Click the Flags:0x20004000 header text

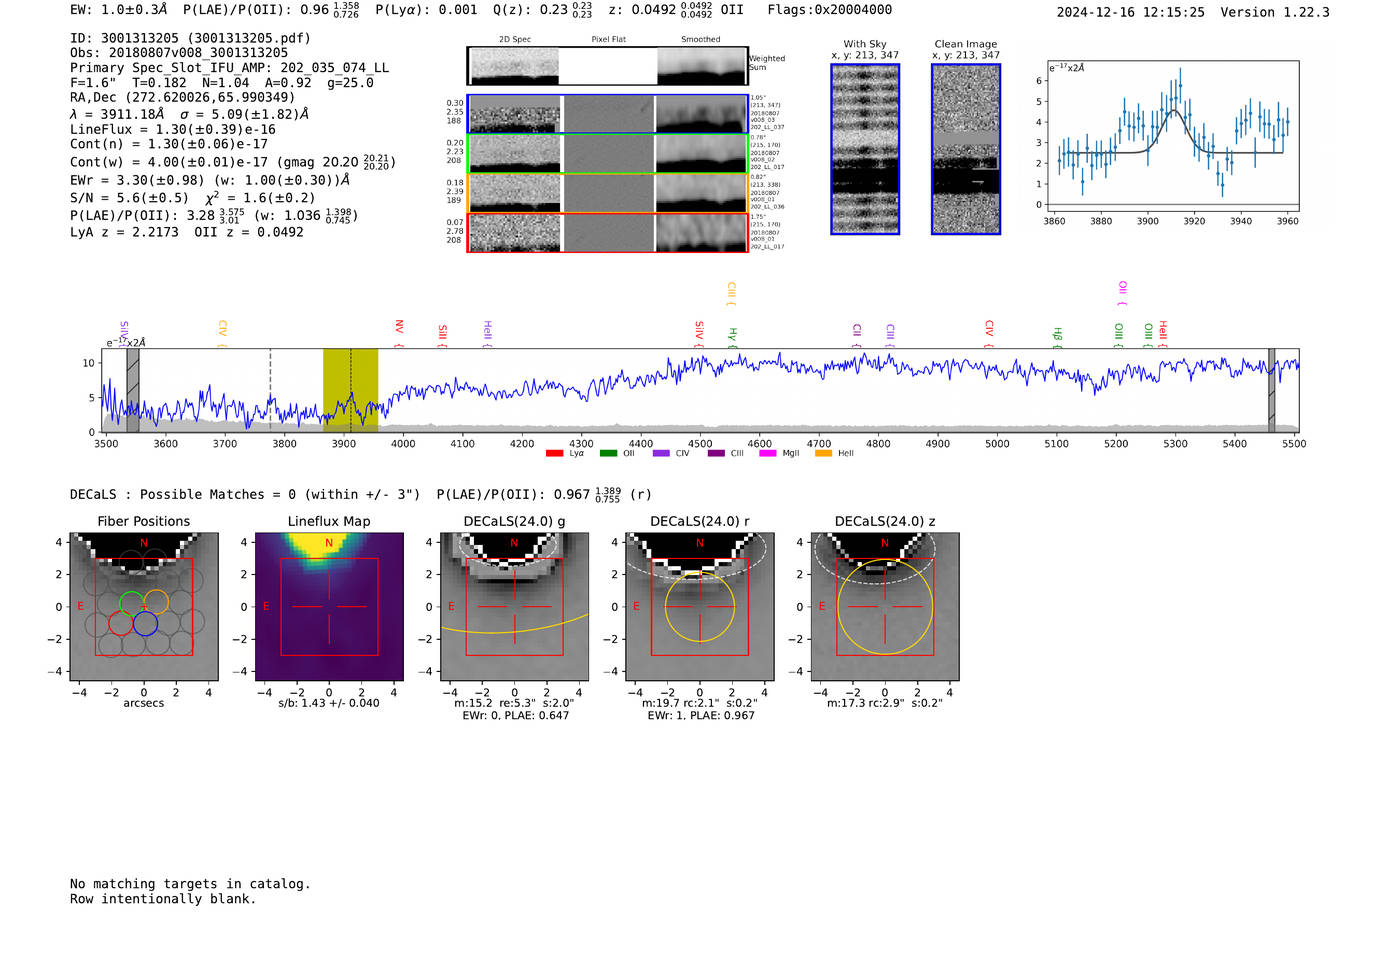tap(830, 10)
